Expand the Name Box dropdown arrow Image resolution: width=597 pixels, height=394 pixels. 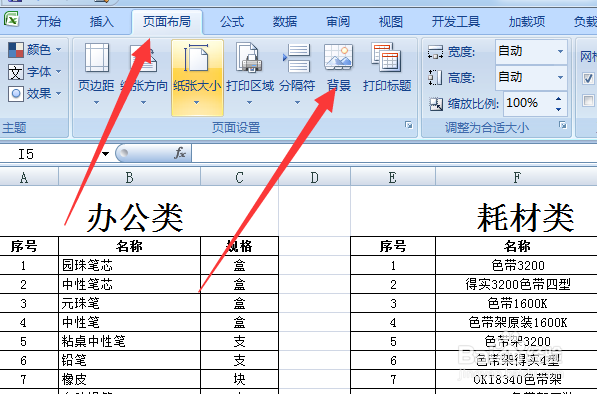coord(105,154)
